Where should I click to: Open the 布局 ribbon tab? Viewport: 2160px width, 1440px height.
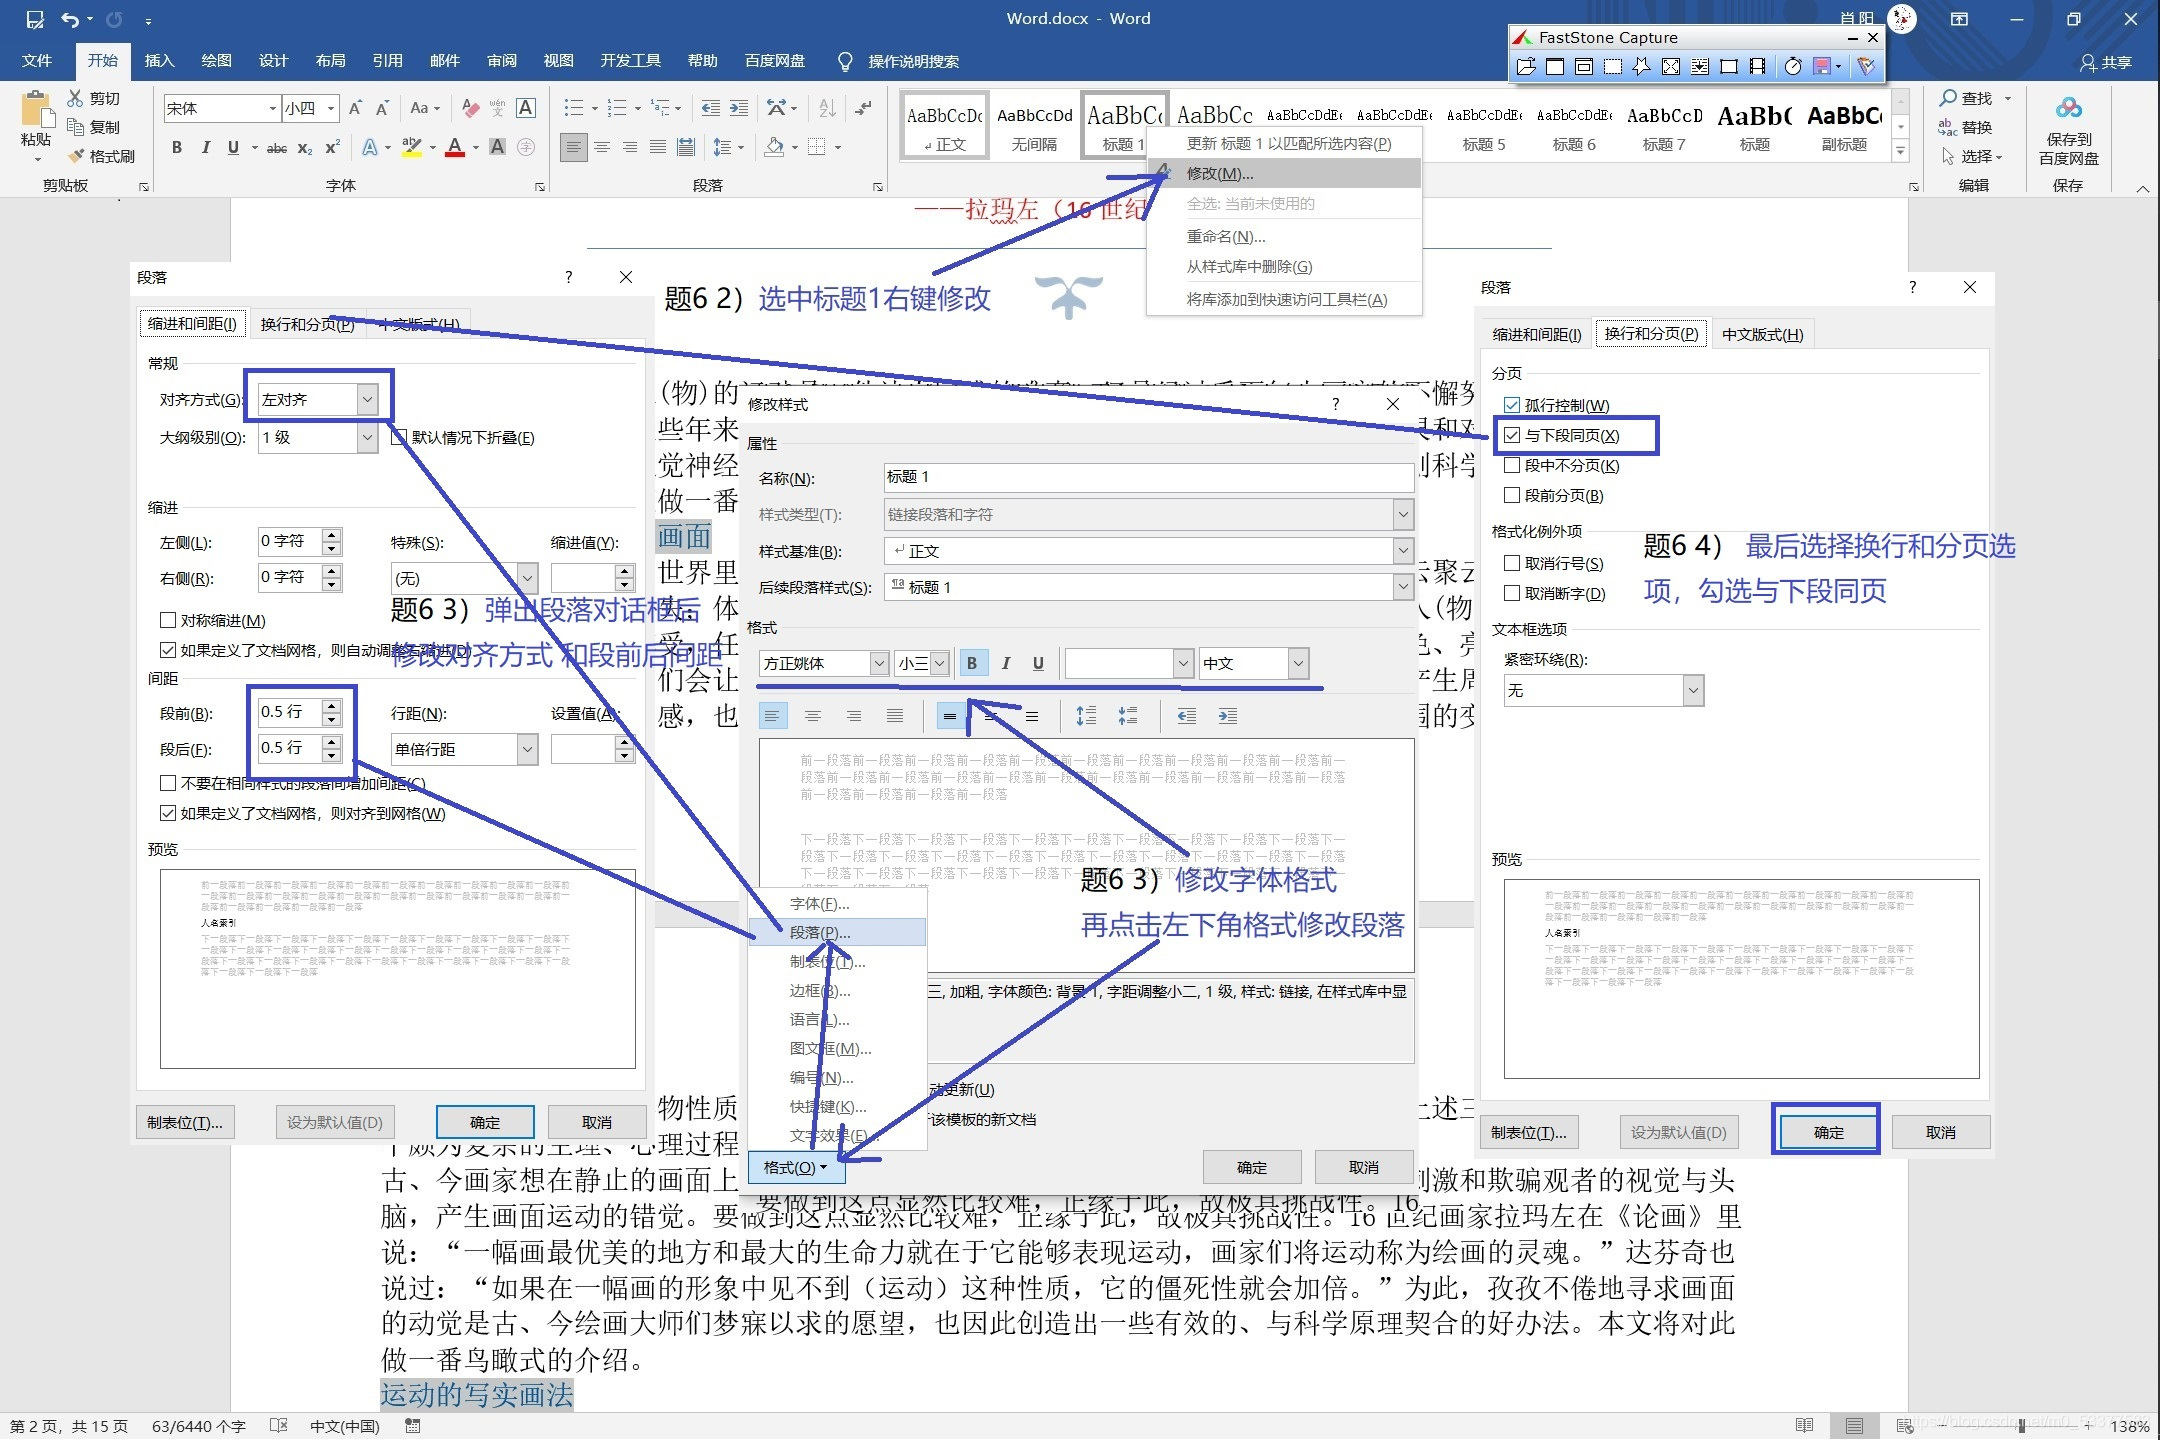coord(330,61)
